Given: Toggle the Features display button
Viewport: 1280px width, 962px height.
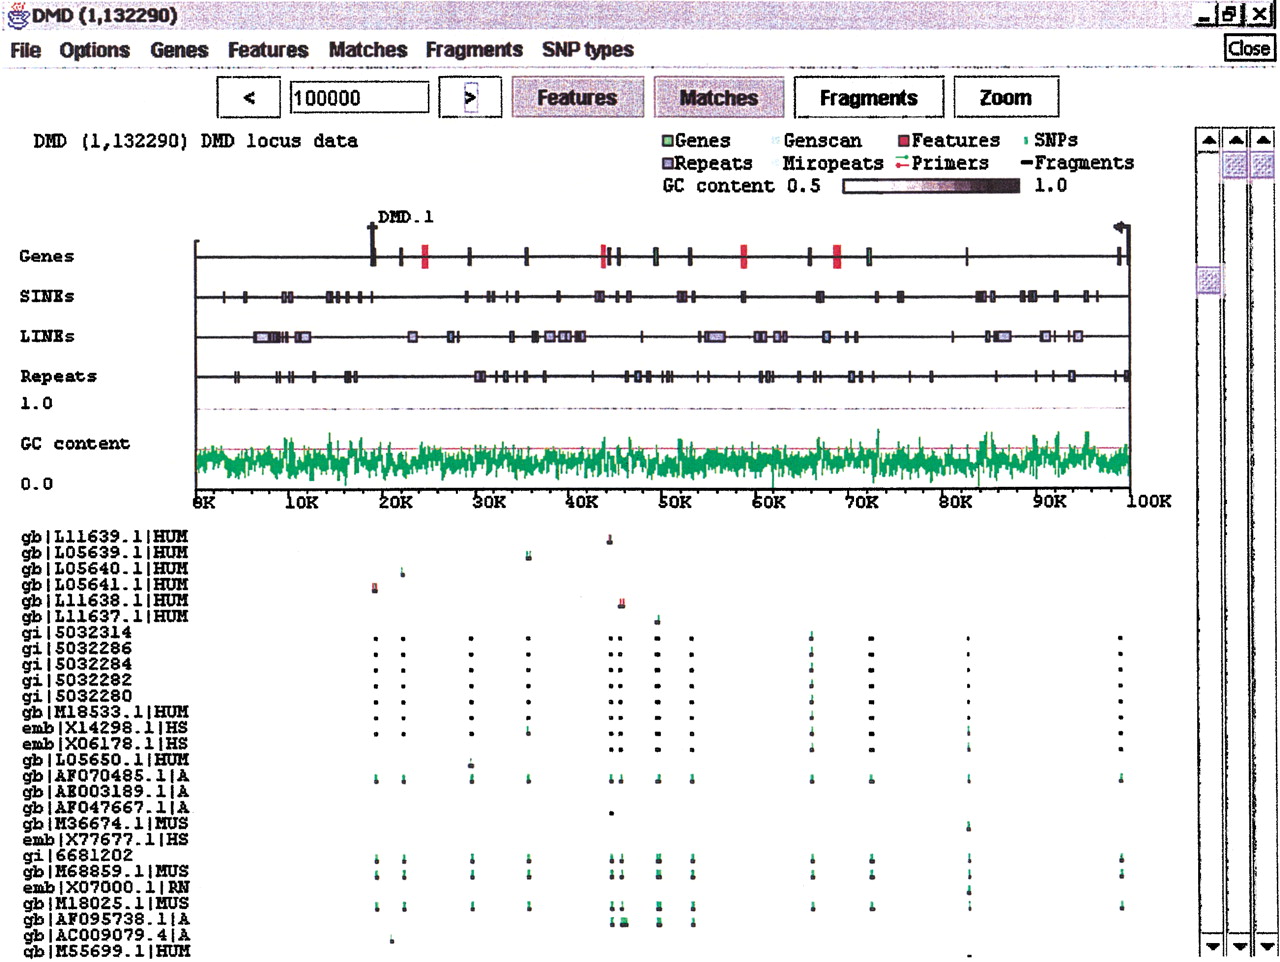Looking at the screenshot, I should [576, 98].
